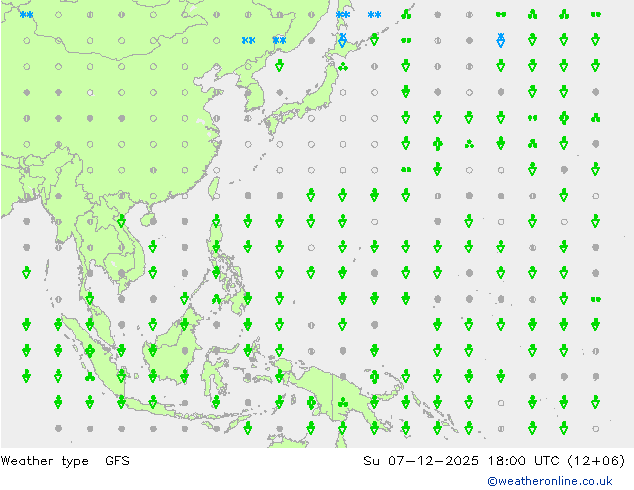634x490 pixels.
Task: Open the weatheronline.co.uk copyright link
Action: [x=549, y=481]
